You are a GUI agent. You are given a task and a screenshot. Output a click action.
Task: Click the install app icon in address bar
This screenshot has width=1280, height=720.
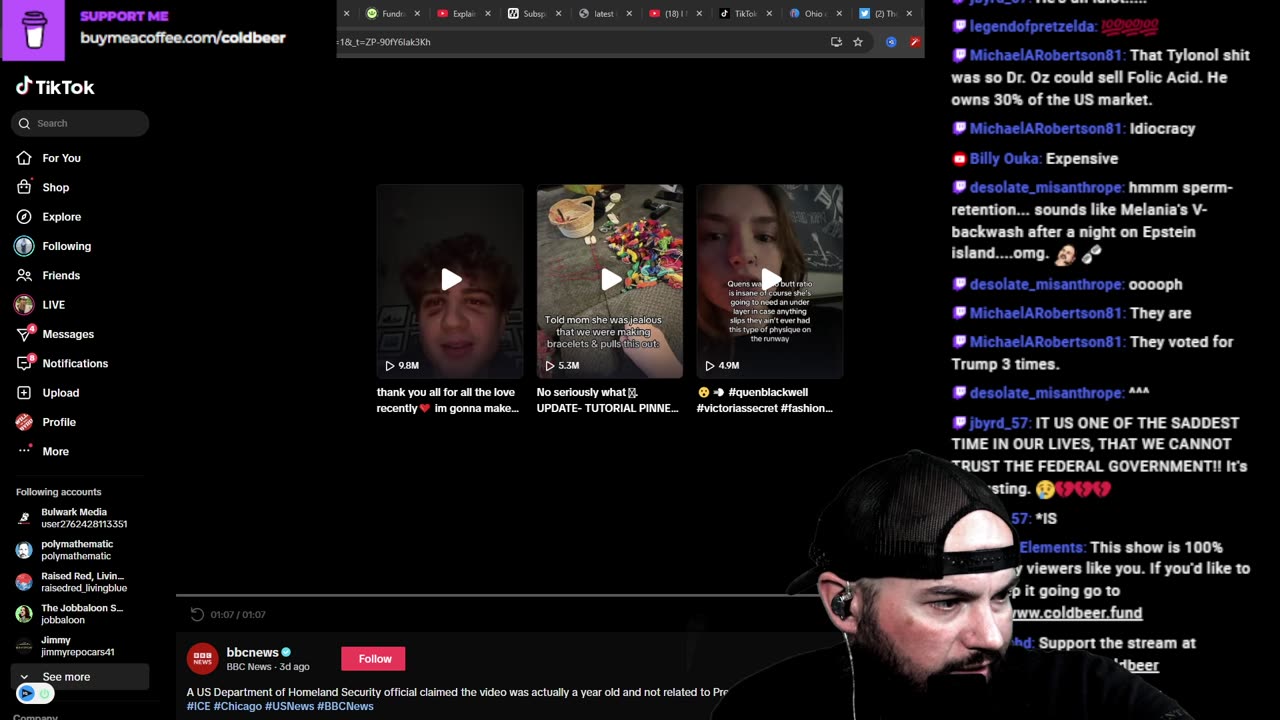click(836, 42)
